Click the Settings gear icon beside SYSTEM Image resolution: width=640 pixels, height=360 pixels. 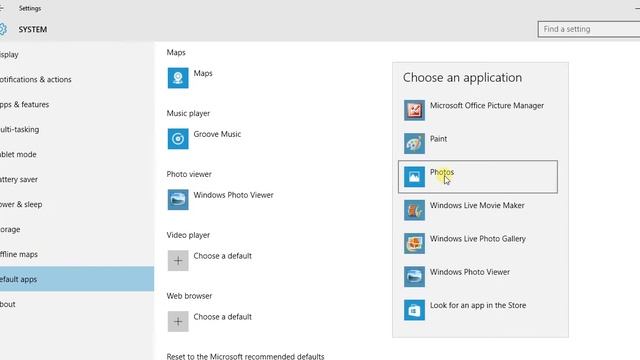coord(3,29)
